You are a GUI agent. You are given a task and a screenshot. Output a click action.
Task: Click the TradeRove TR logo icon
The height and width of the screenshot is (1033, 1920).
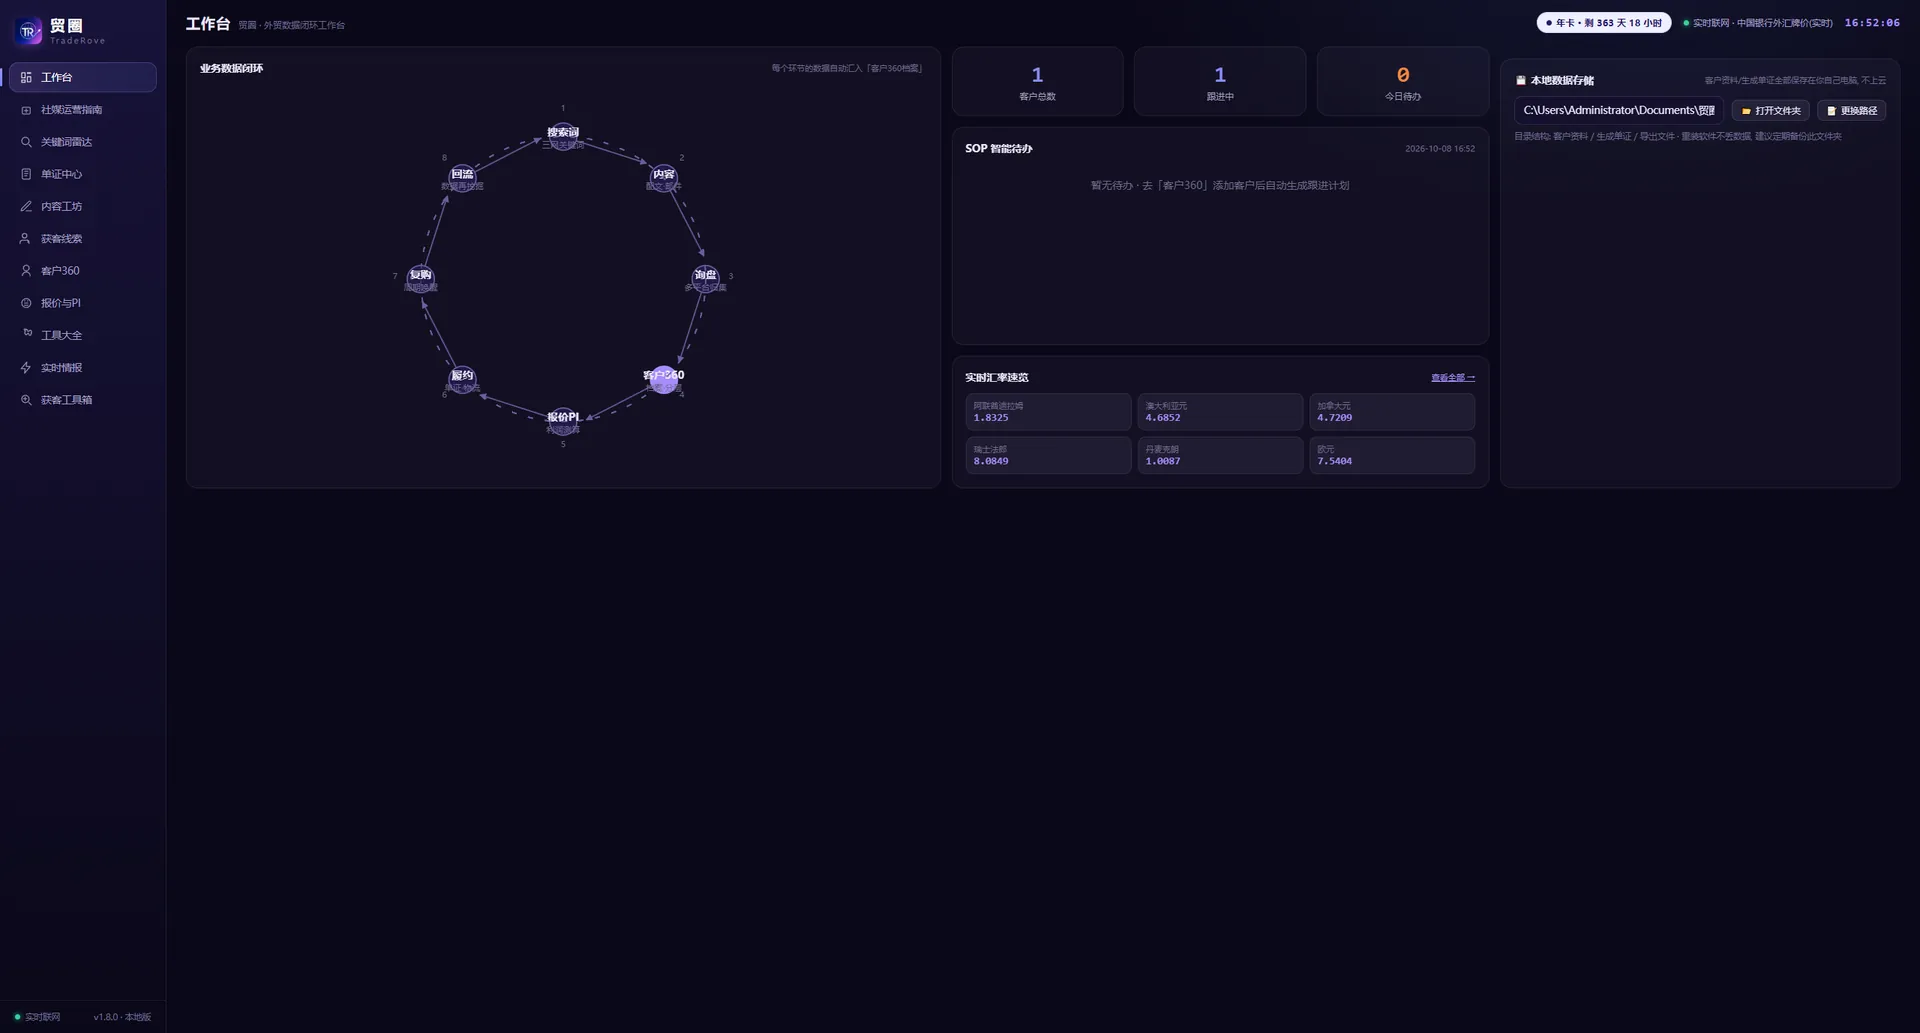pyautogui.click(x=28, y=32)
